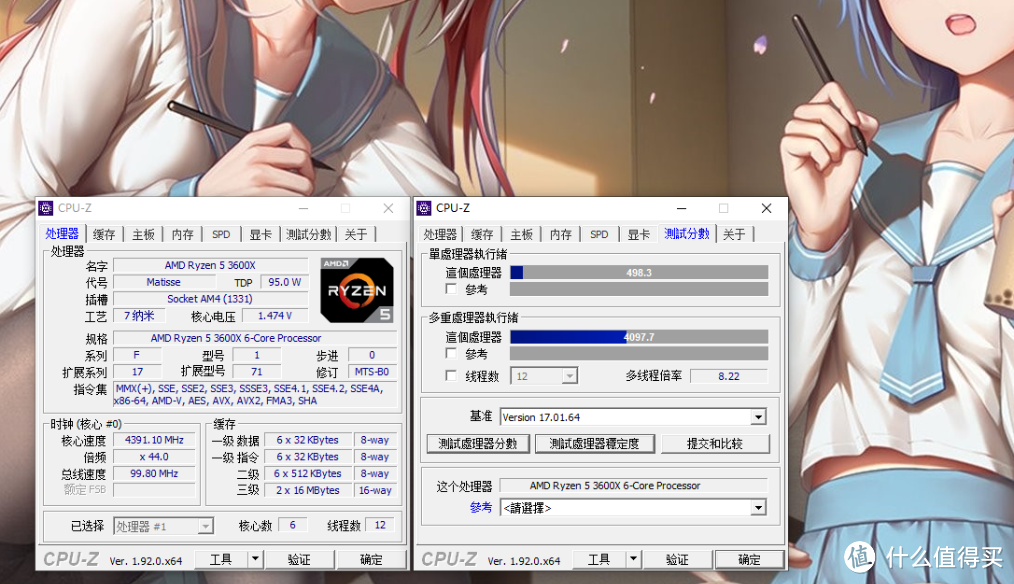Open the thread count dropdown showing 12

click(x=569, y=376)
